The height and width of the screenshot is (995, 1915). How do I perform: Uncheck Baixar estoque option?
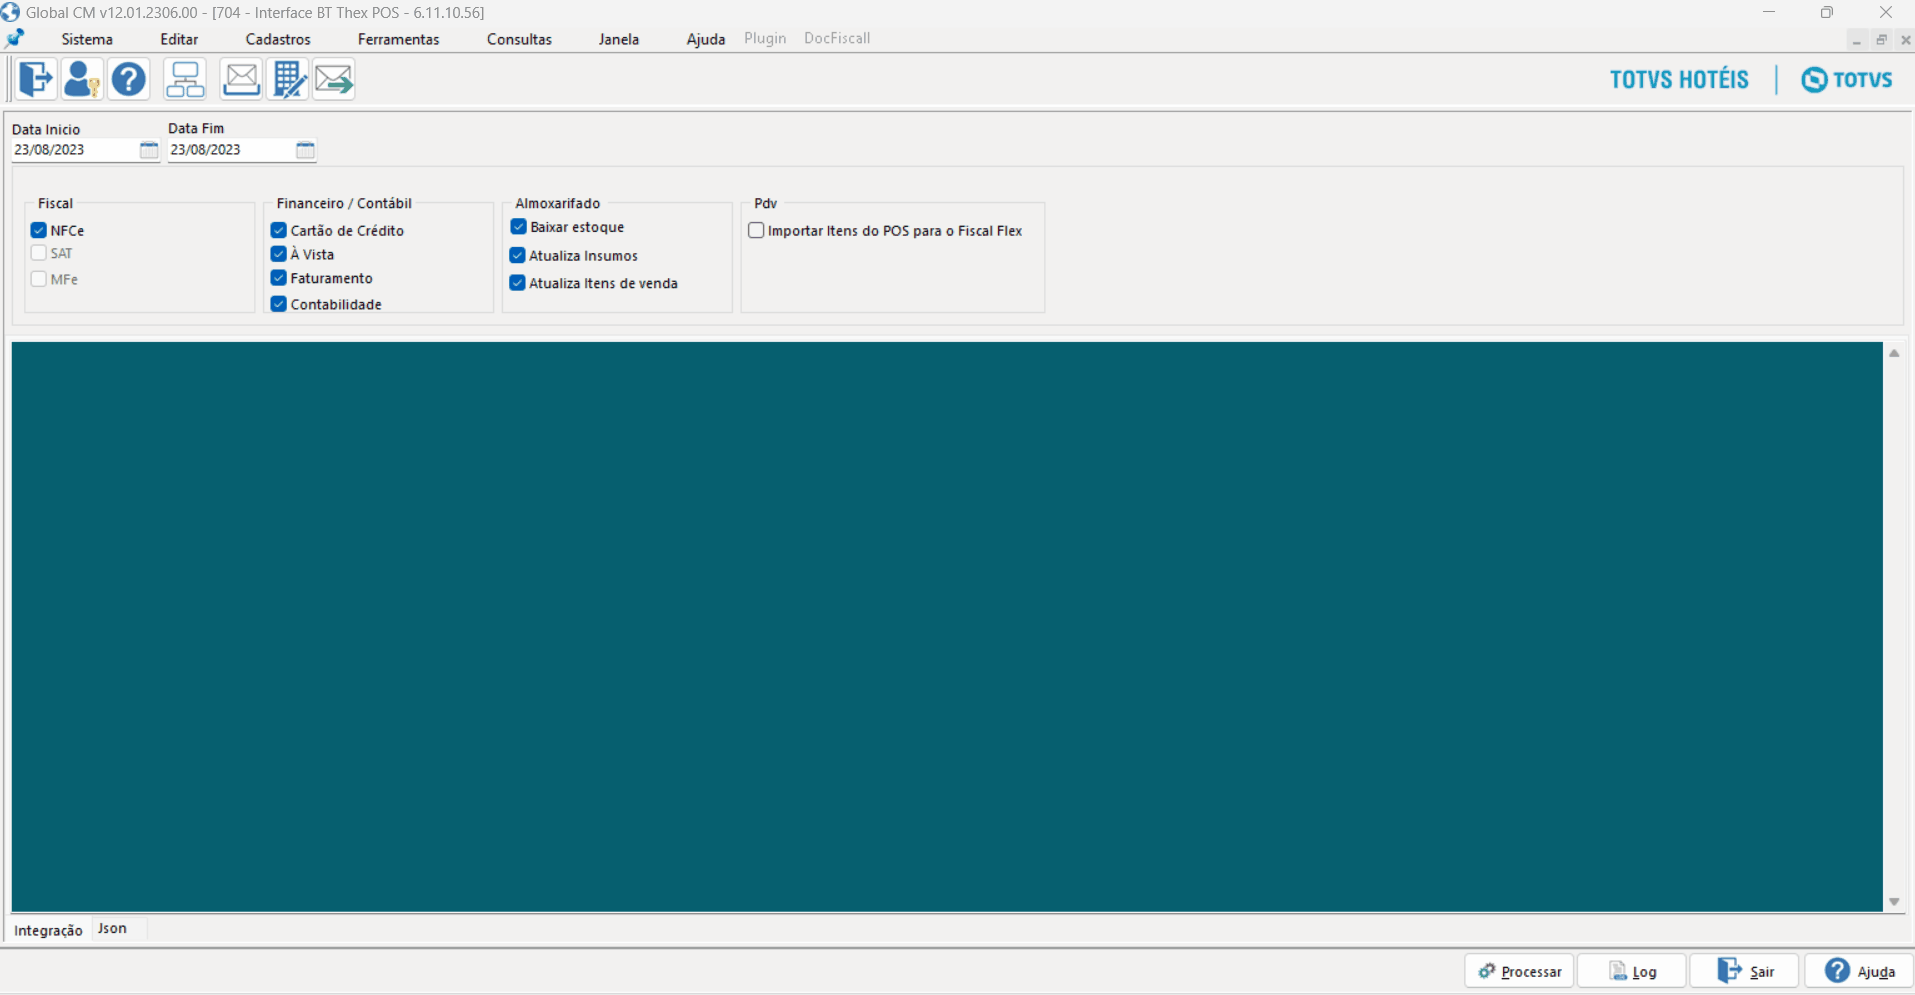point(518,227)
